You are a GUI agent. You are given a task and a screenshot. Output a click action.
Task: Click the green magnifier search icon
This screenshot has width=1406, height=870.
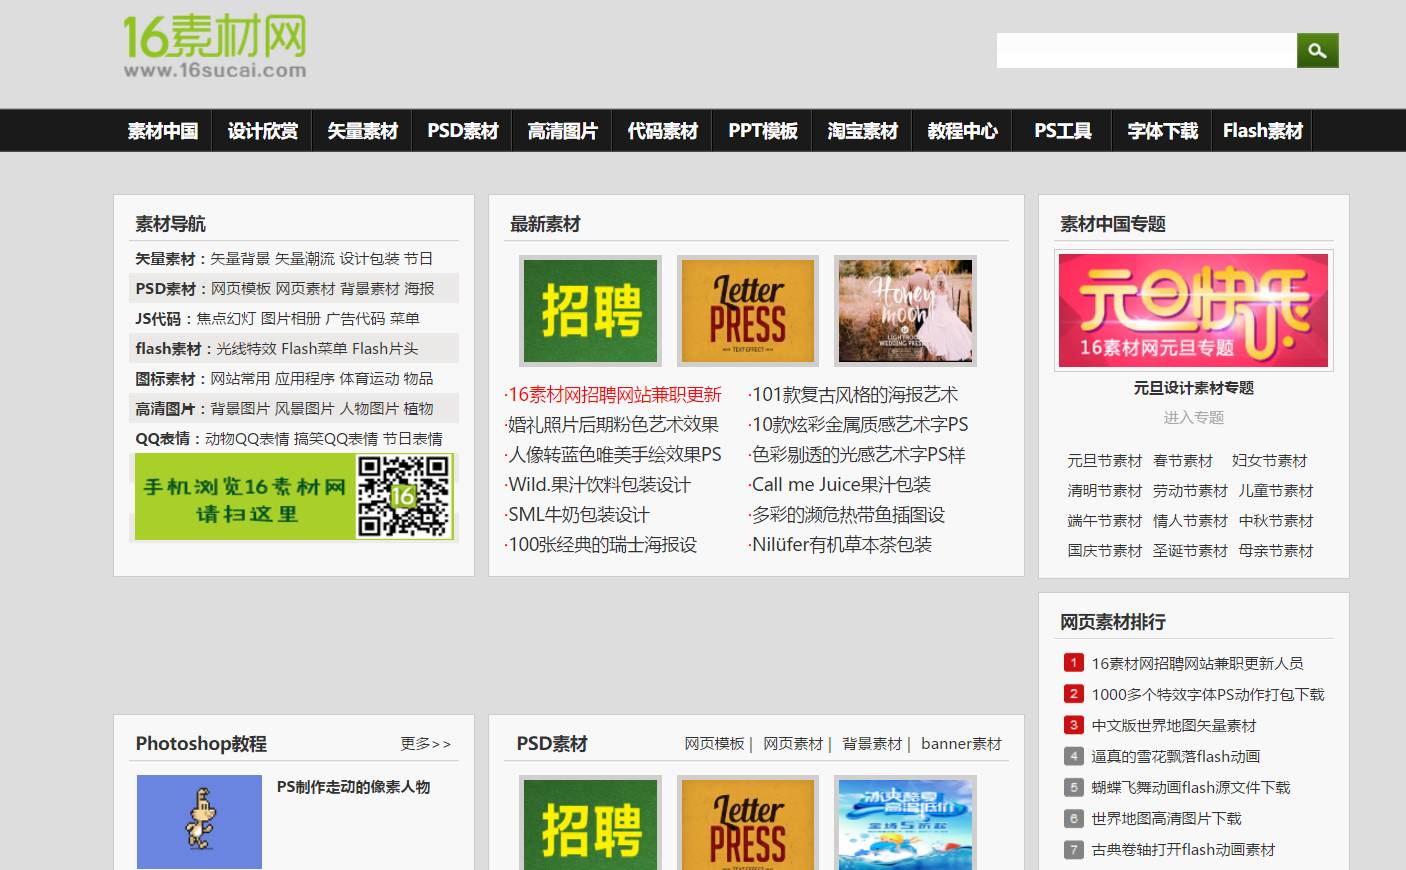(1317, 50)
